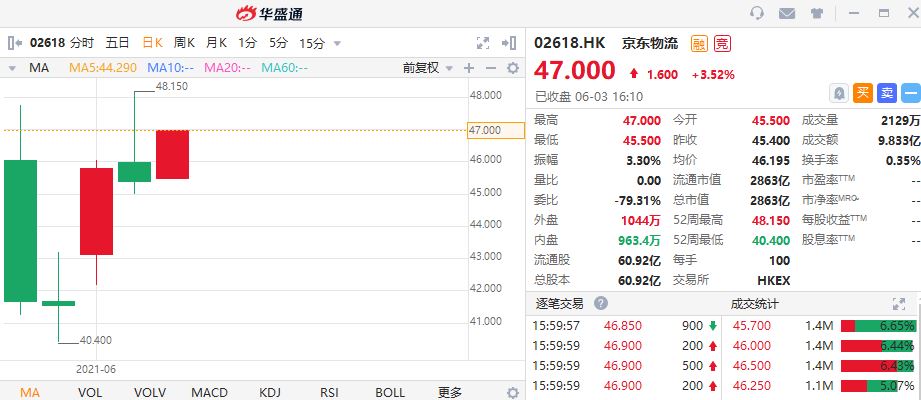Expand the MA indicator dropdown
Screen dimensions: 921x400
pos(12,68)
